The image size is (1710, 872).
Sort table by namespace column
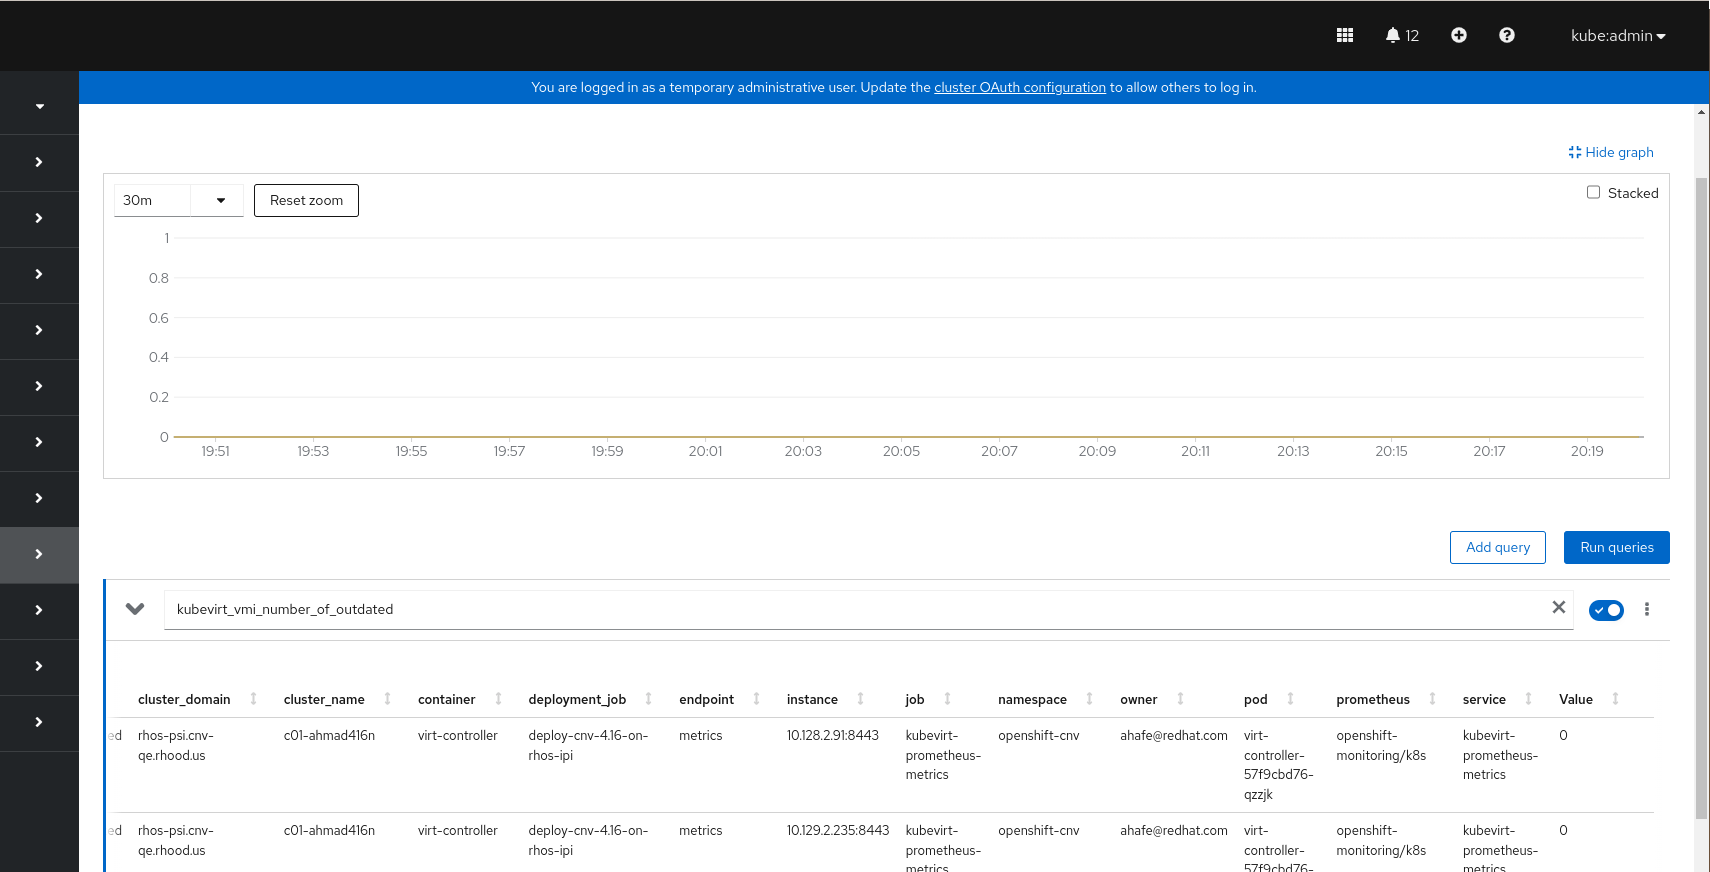point(1046,699)
